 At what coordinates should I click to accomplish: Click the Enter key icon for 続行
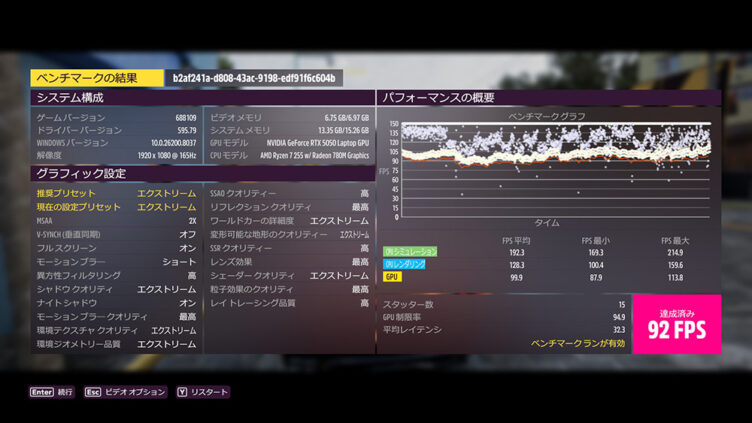(42, 392)
